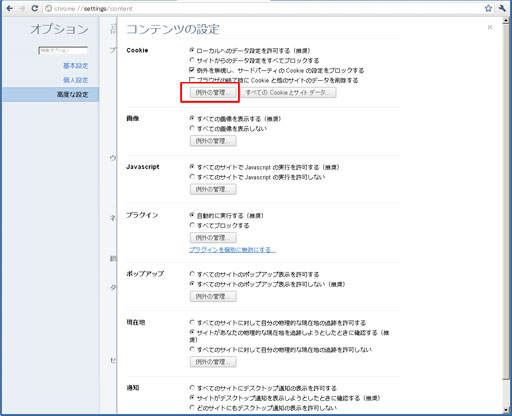
Task: Open すべての Cookie とサイト データ button
Action: pos(288,92)
